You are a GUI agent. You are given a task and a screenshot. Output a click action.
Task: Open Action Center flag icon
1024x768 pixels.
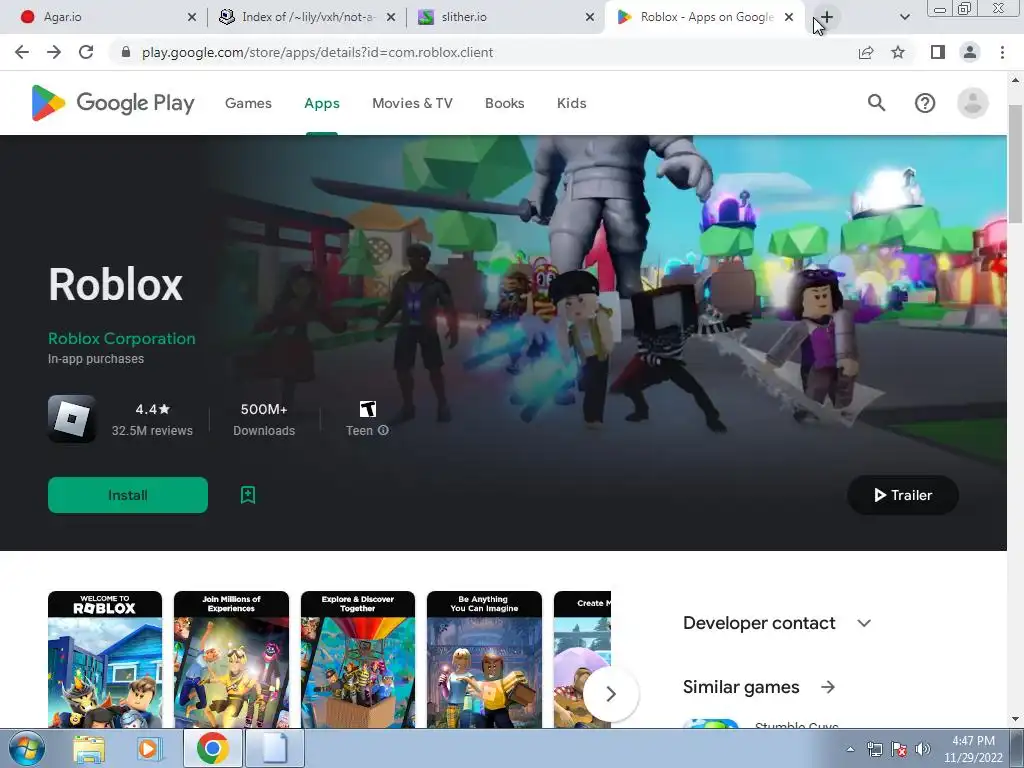point(899,749)
